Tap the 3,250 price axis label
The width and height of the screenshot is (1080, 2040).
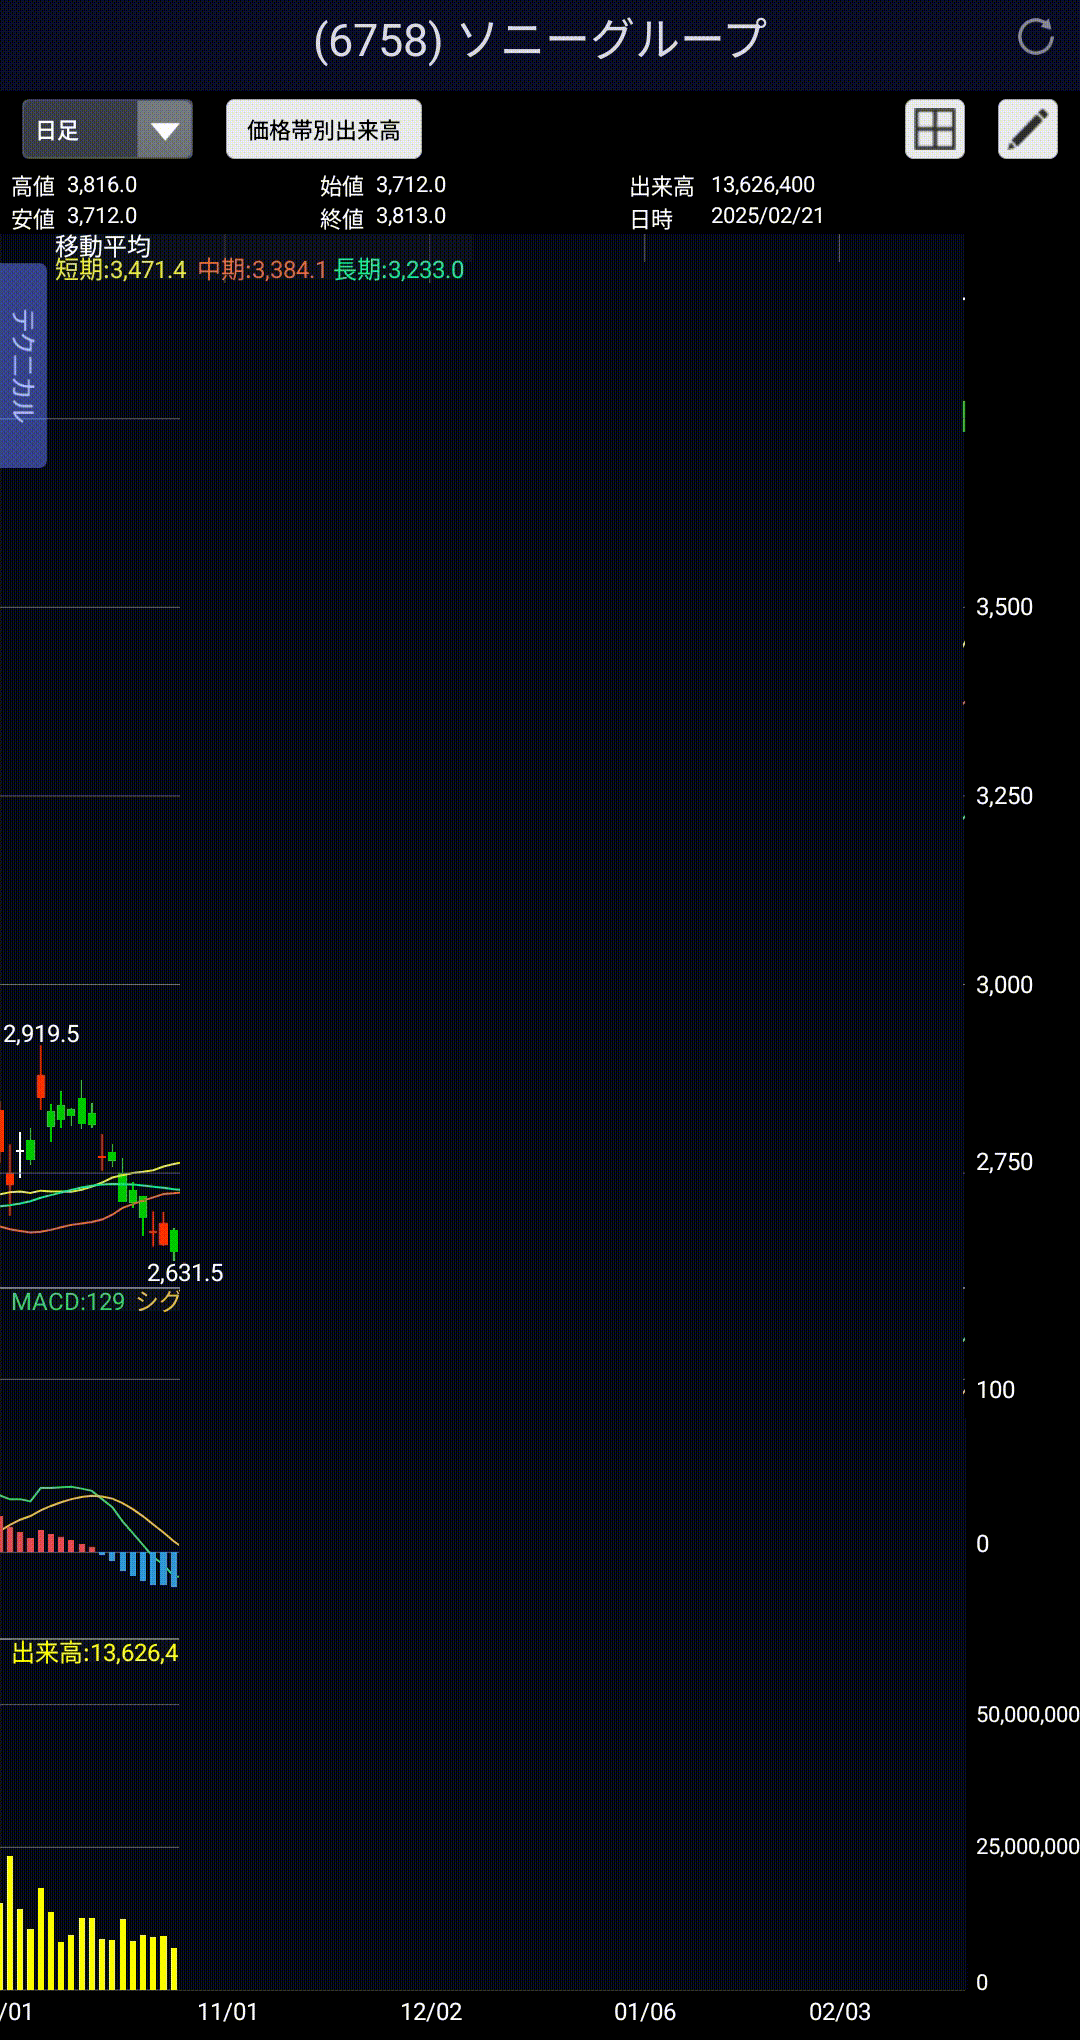point(1004,796)
